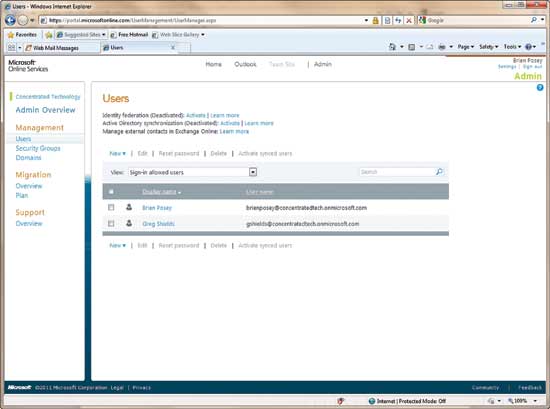
Task: Go to Home in the top navigation
Action: coord(213,64)
